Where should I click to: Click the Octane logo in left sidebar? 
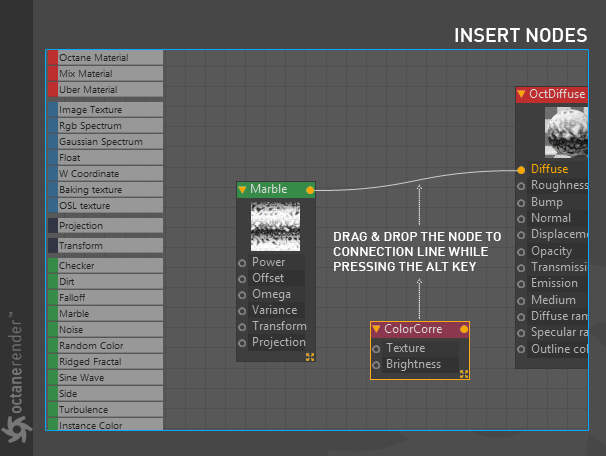click(16, 428)
